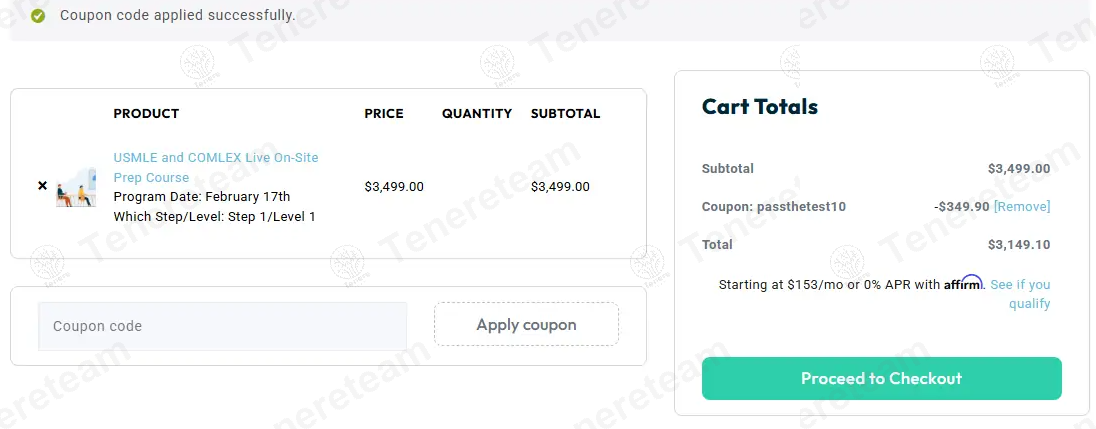The height and width of the screenshot is (429, 1096).
Task: Click the QUANTITY column header
Action: pyautogui.click(x=477, y=114)
